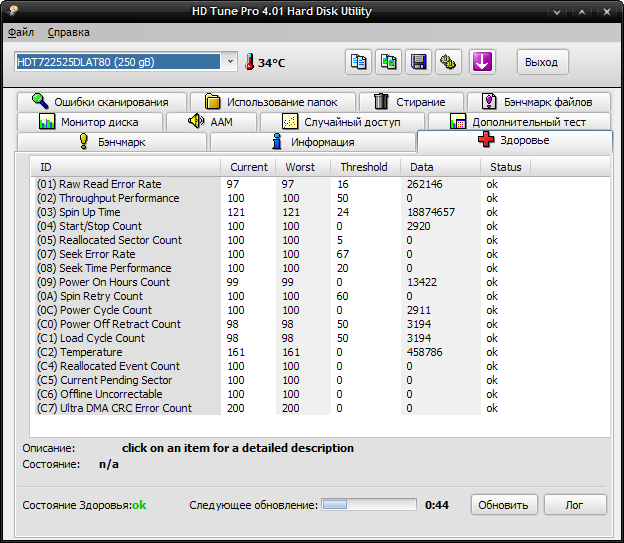Click the Лог button
The width and height of the screenshot is (624, 543).
click(575, 505)
